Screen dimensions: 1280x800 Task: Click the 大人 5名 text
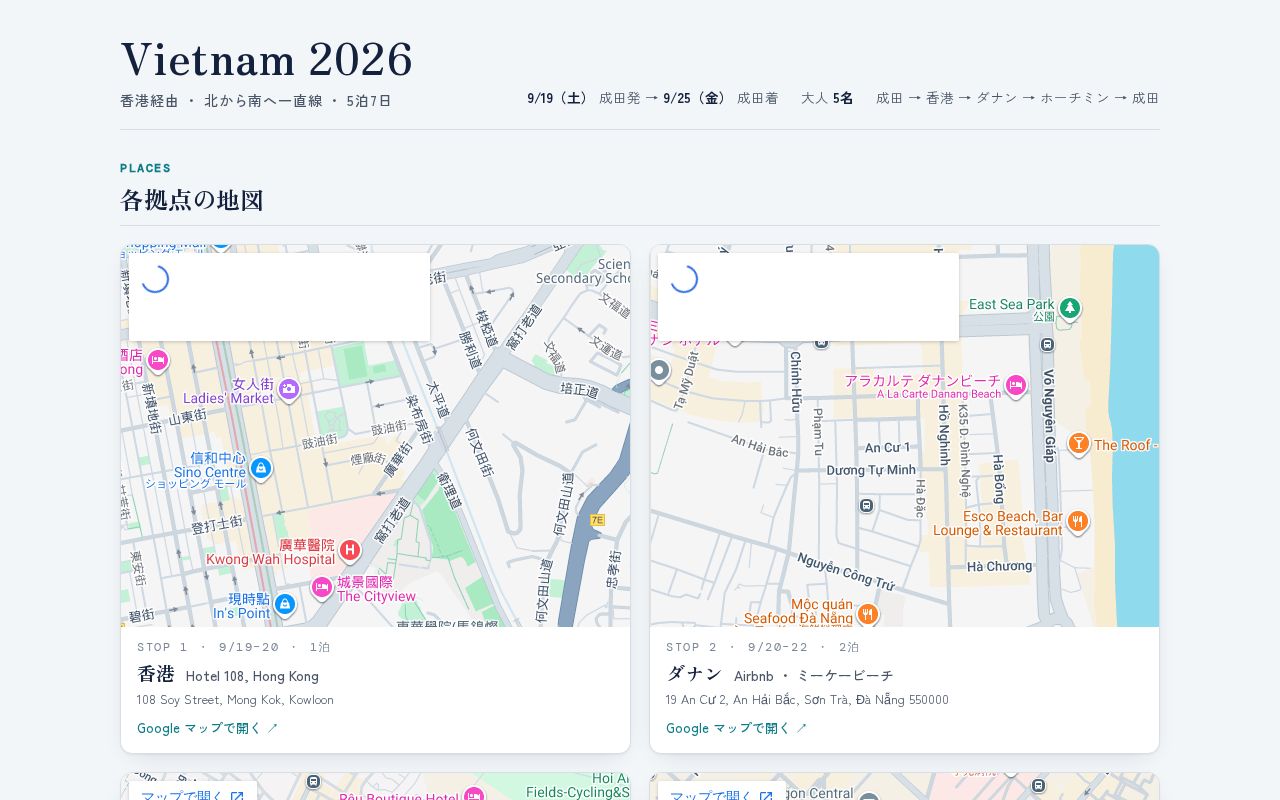click(x=827, y=98)
